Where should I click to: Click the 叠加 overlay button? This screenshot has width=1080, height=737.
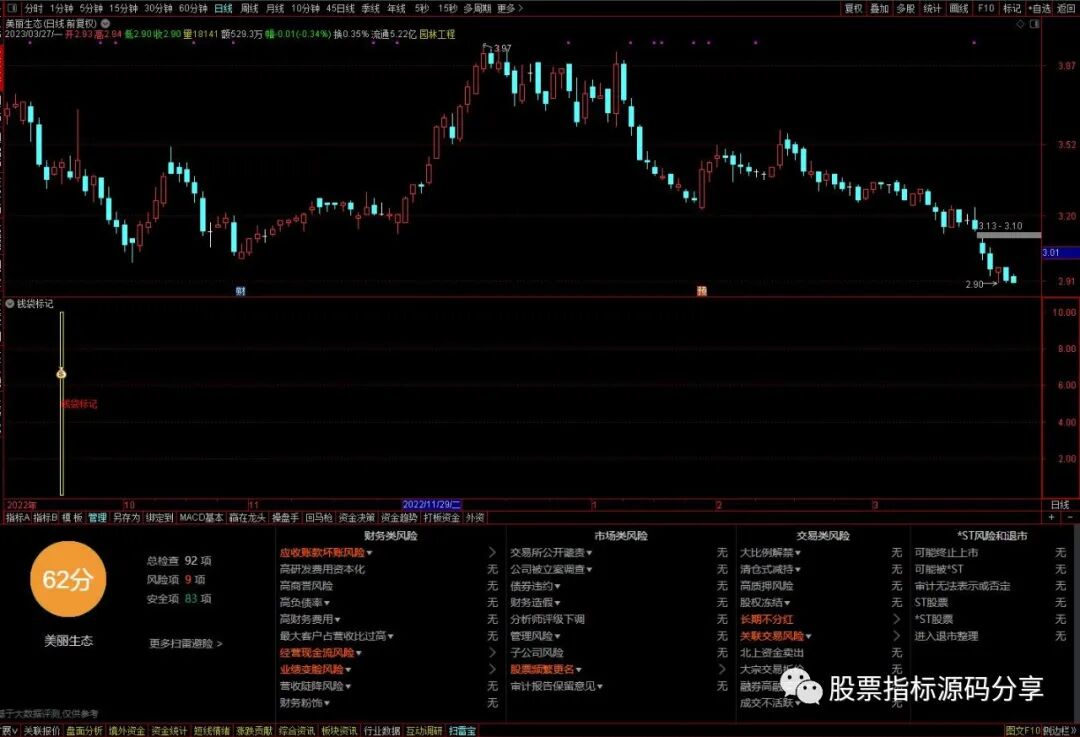[880, 8]
